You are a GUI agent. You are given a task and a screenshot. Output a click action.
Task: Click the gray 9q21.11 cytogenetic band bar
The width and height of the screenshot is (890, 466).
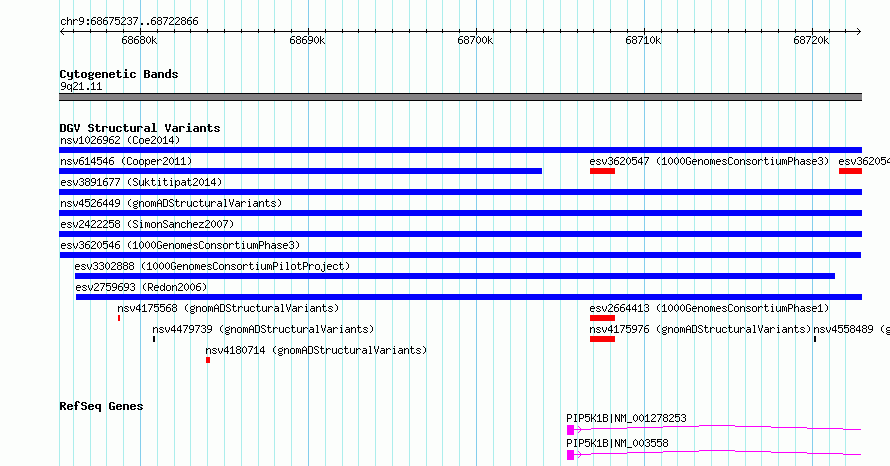pyautogui.click(x=460, y=97)
